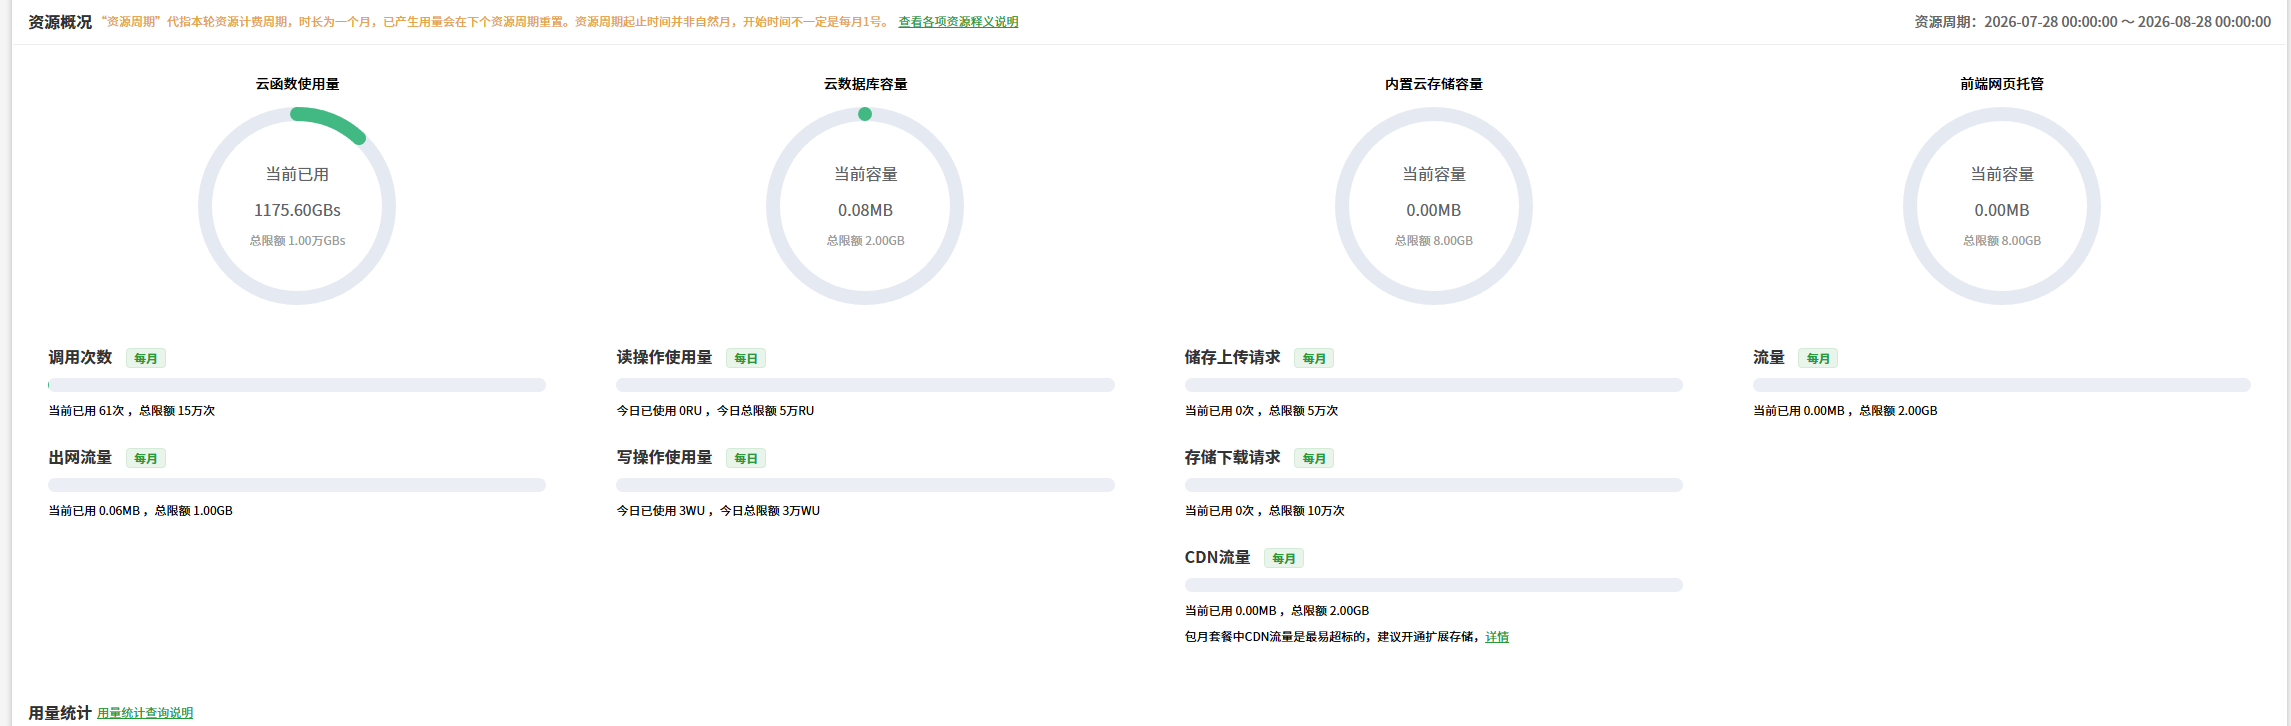Click the 内置云存储容量 ring chart
Viewport: 2291px width, 726px height.
[x=1434, y=206]
